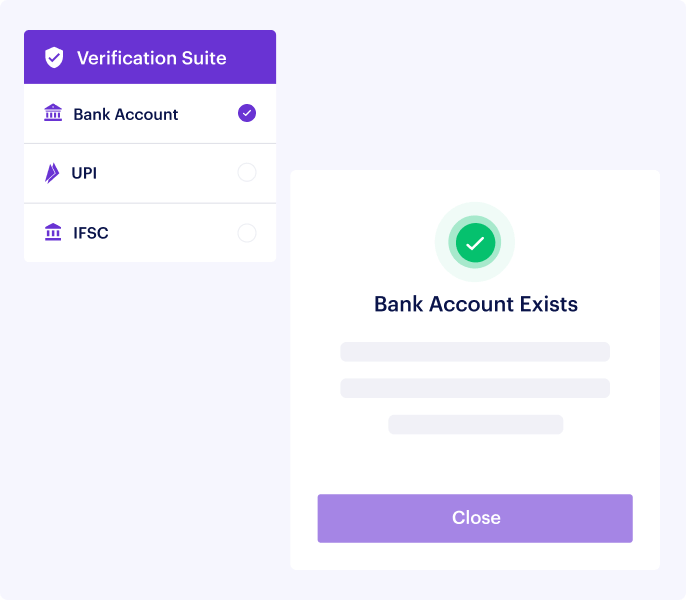Click the bank icon beside IFSC
Screen dimensions: 686x600
[x=53, y=233]
